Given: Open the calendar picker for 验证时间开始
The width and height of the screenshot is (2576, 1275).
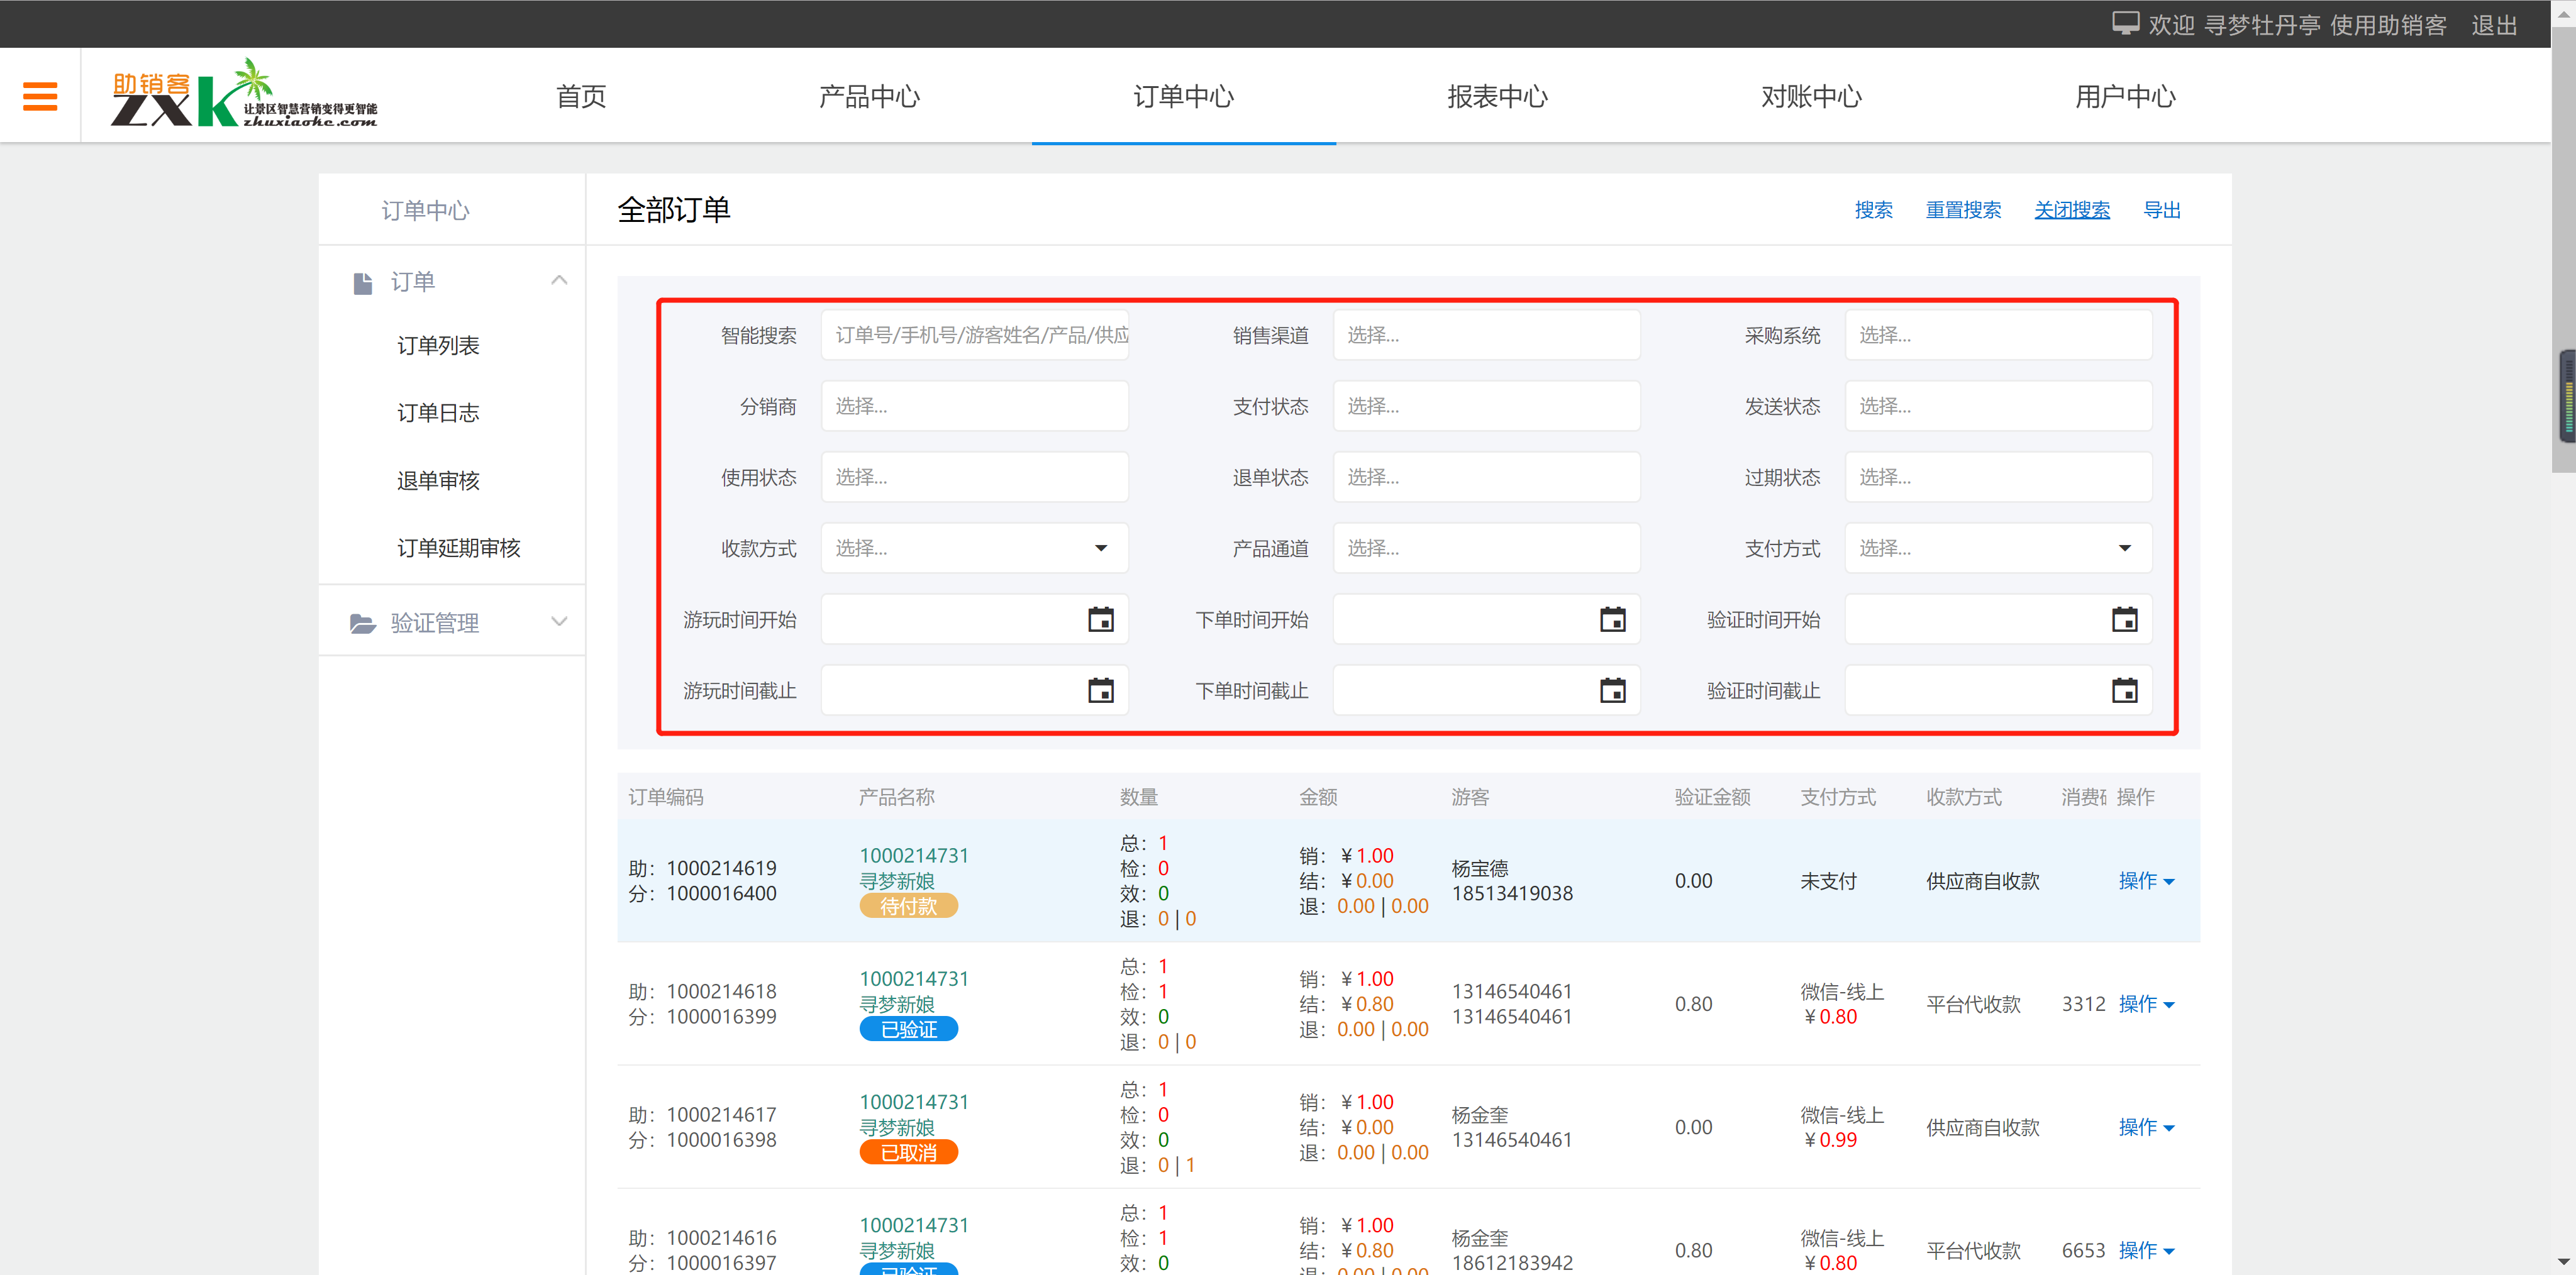Looking at the screenshot, I should [2124, 619].
